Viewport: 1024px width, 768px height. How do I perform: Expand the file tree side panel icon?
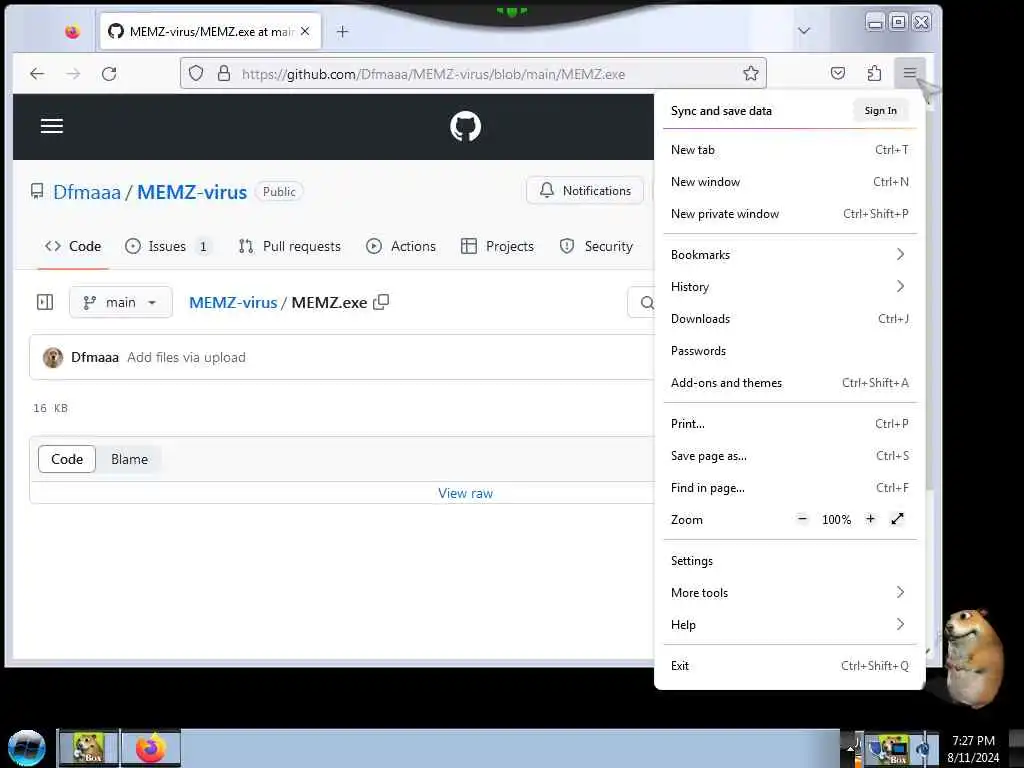[45, 302]
